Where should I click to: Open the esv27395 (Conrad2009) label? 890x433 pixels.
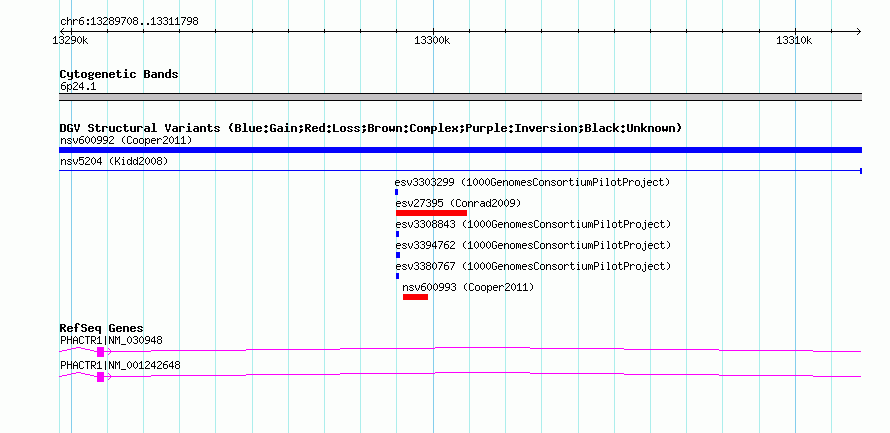click(458, 203)
